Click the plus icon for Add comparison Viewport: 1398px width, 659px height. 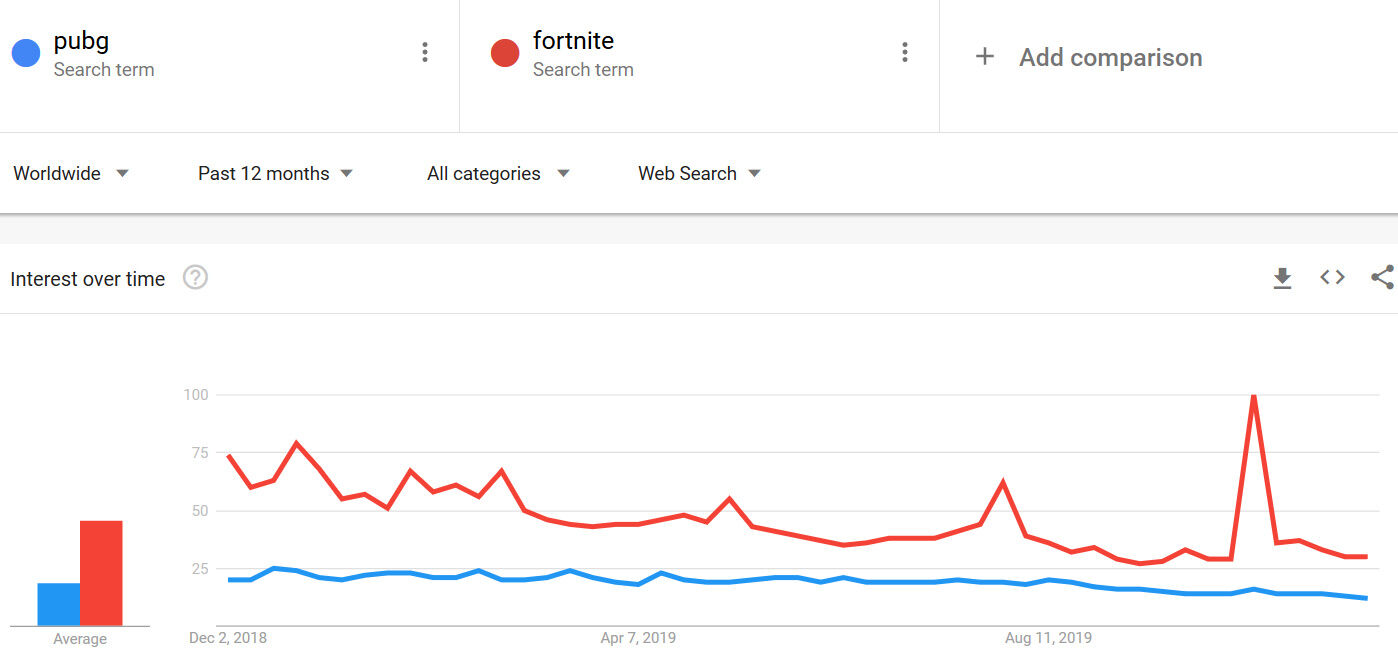pyautogui.click(x=985, y=57)
